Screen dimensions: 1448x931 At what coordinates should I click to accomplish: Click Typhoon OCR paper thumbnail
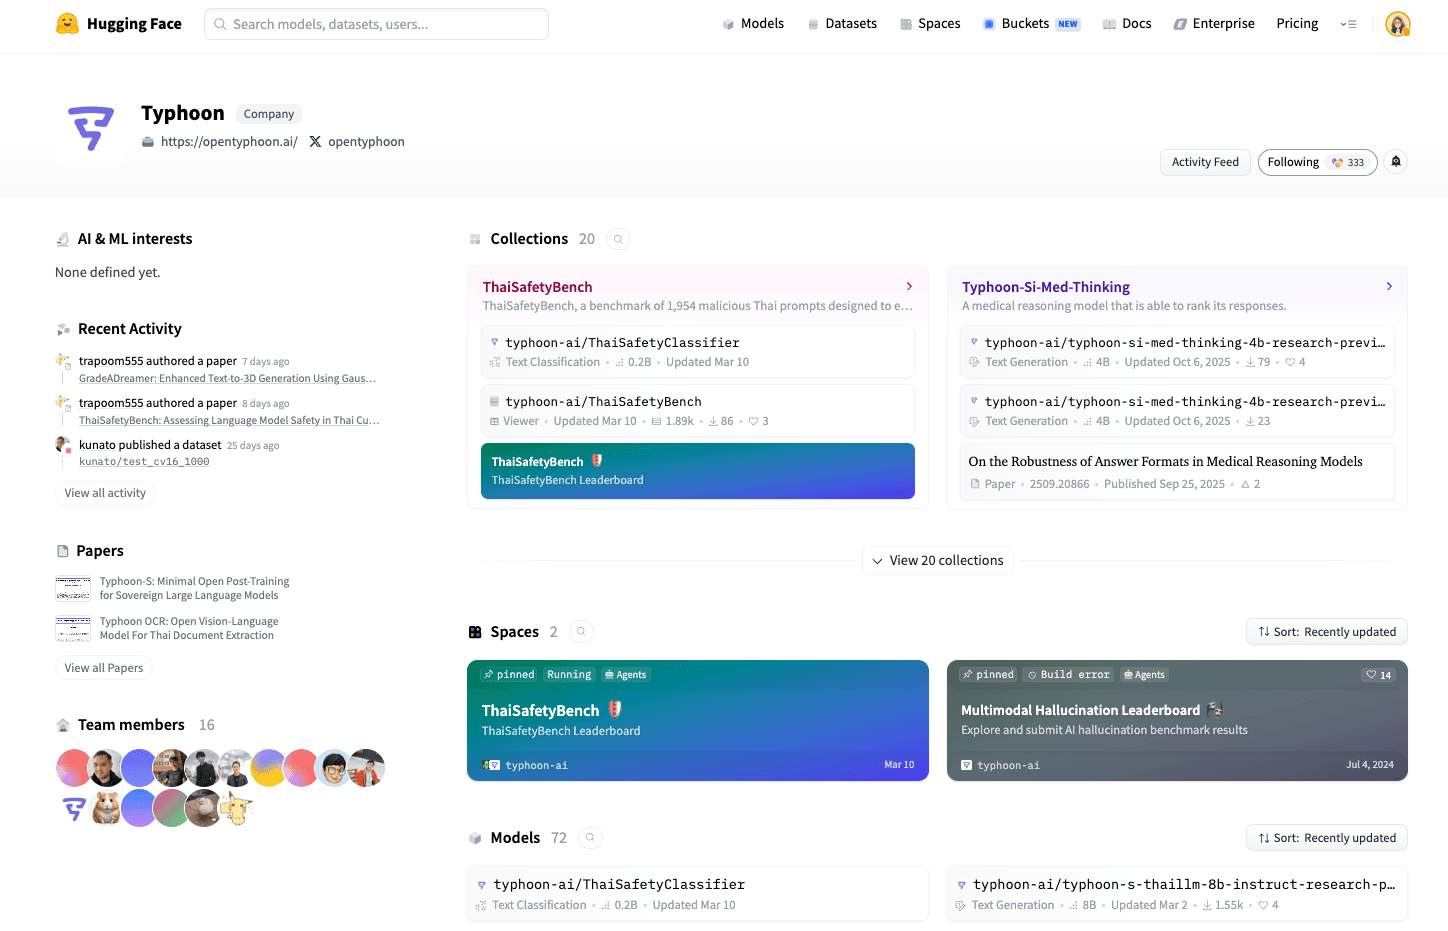pyautogui.click(x=73, y=628)
